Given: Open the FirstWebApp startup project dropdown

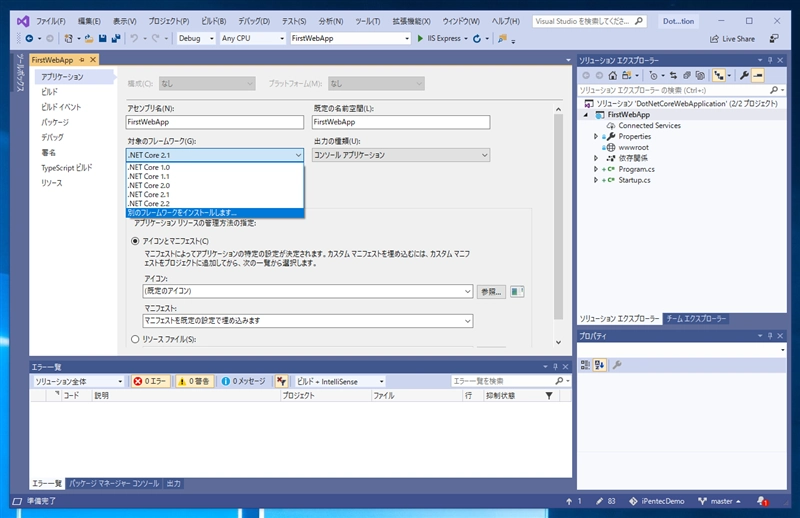Looking at the screenshot, I should [350, 38].
